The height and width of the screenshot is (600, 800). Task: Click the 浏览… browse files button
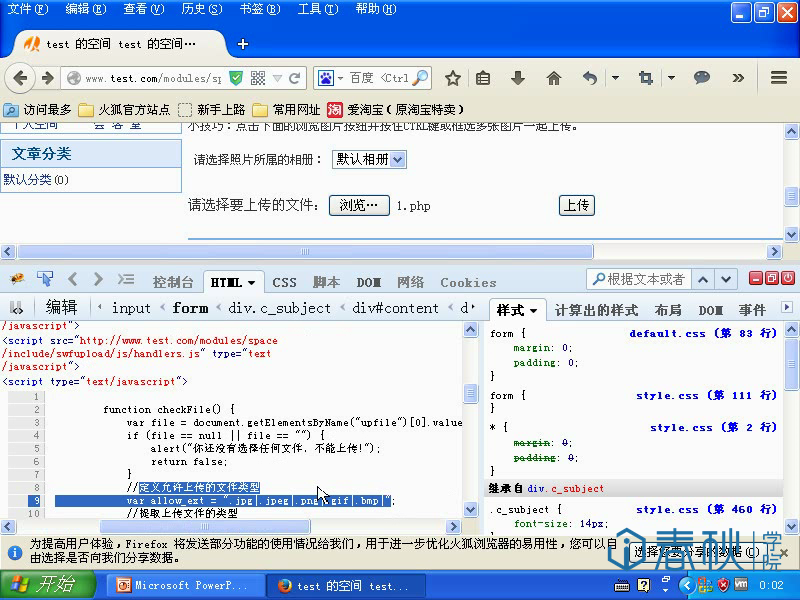pos(359,206)
